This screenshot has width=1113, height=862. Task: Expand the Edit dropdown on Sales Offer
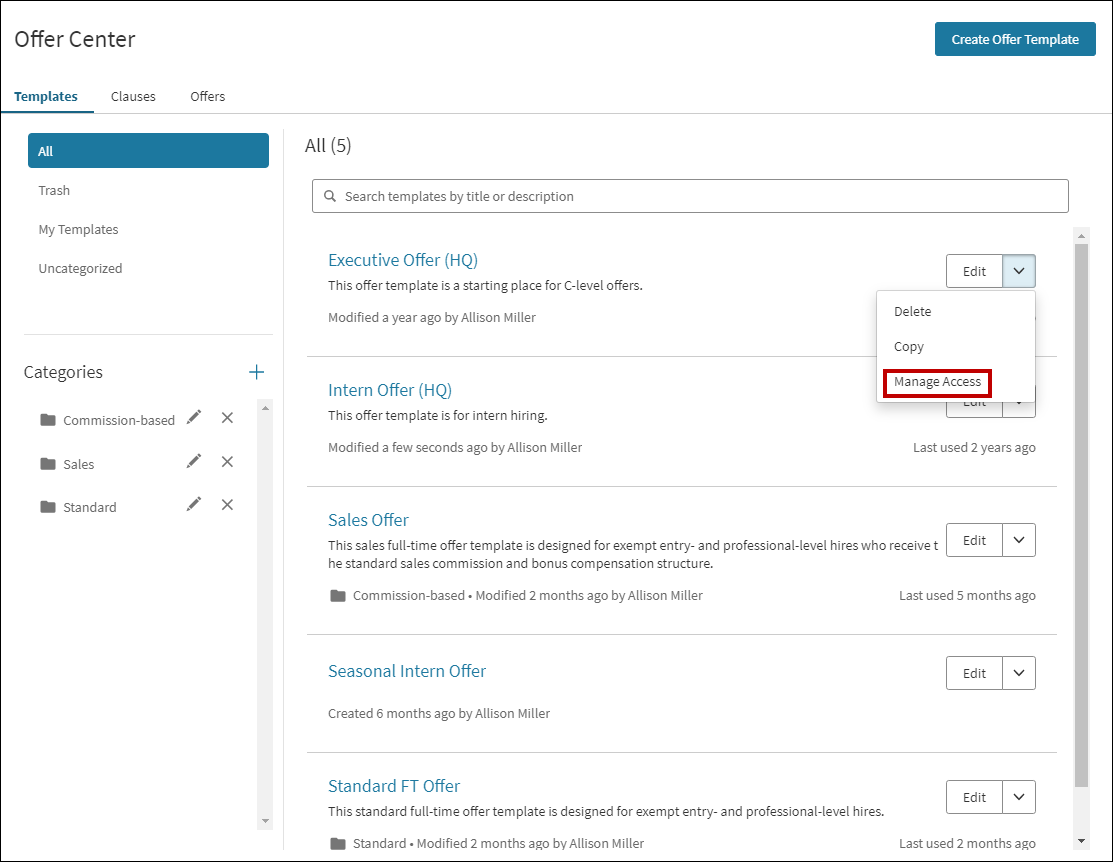click(1018, 539)
